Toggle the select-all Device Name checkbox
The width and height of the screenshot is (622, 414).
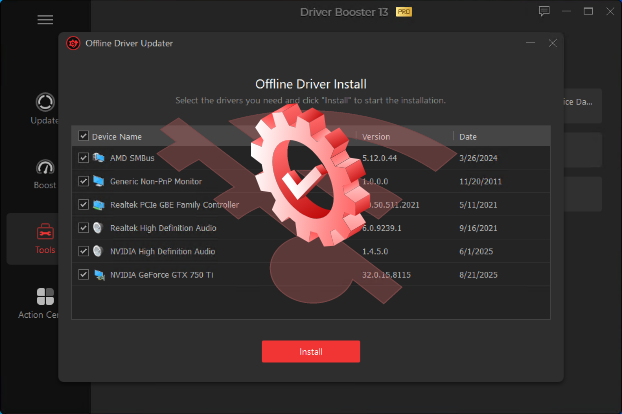pyautogui.click(x=83, y=136)
